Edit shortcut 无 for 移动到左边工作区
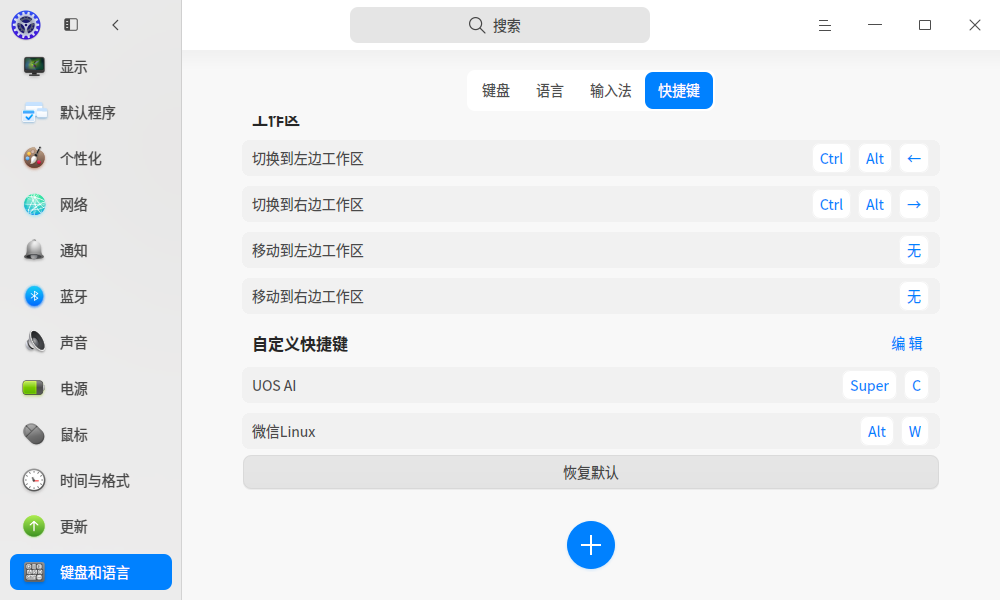This screenshot has height=600, width=1000. click(x=914, y=251)
